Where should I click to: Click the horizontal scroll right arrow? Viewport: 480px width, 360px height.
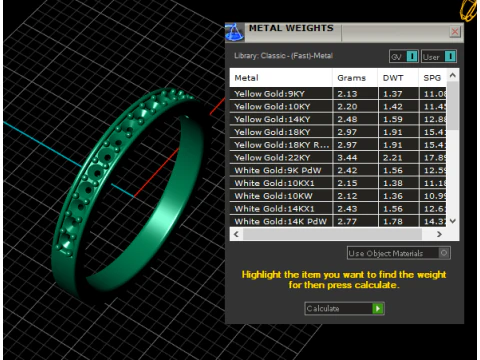tap(439, 234)
